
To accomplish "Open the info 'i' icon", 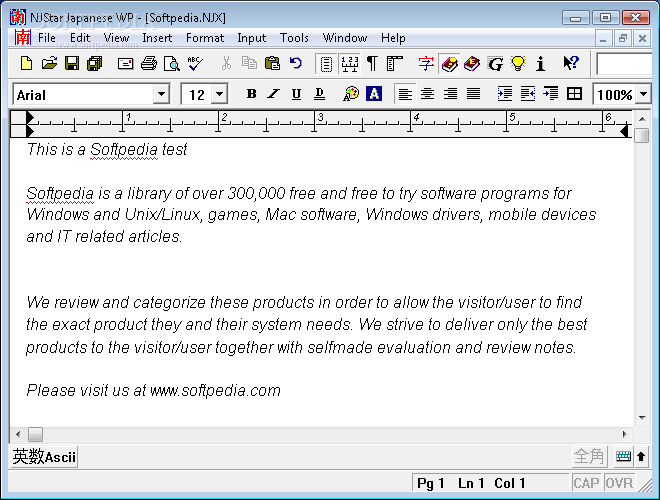I will 540,64.
